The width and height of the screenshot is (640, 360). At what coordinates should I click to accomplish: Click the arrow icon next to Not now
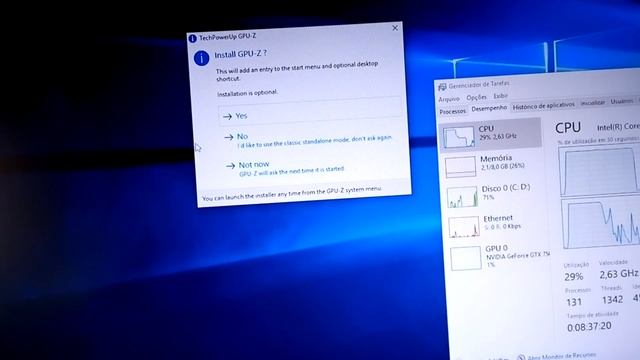[230, 165]
